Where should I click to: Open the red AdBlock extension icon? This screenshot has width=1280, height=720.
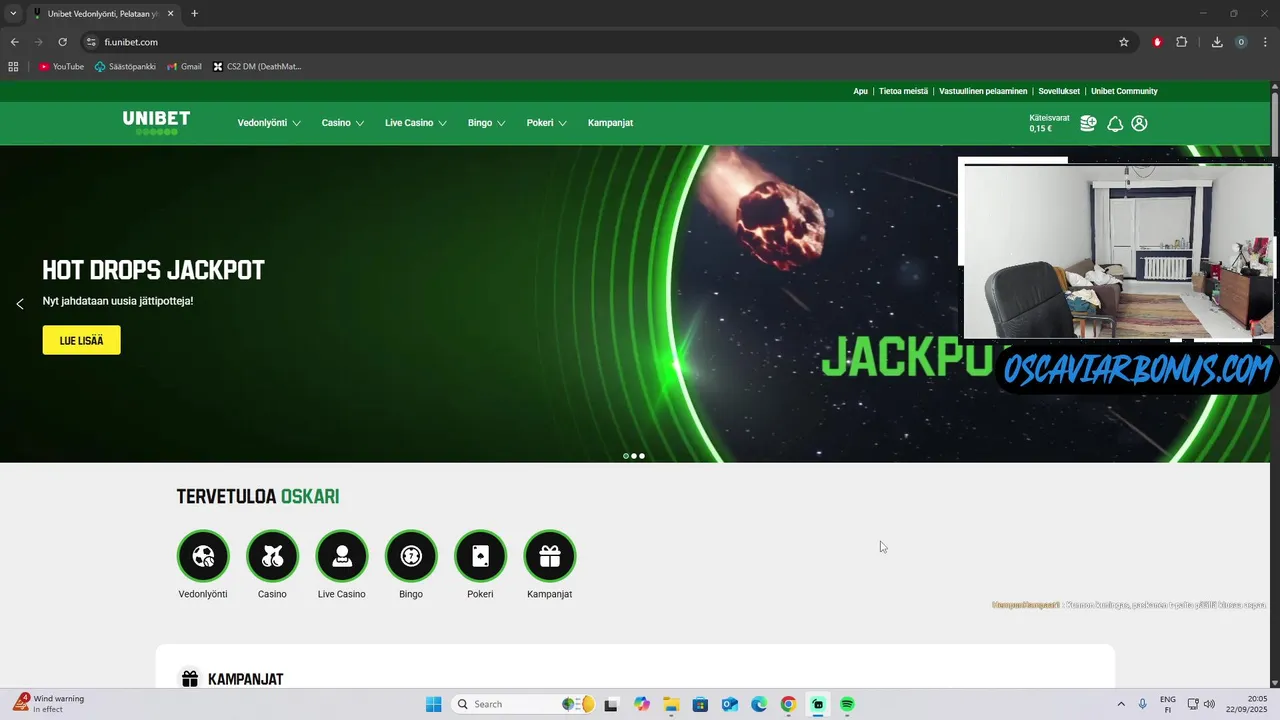pos(1157,42)
